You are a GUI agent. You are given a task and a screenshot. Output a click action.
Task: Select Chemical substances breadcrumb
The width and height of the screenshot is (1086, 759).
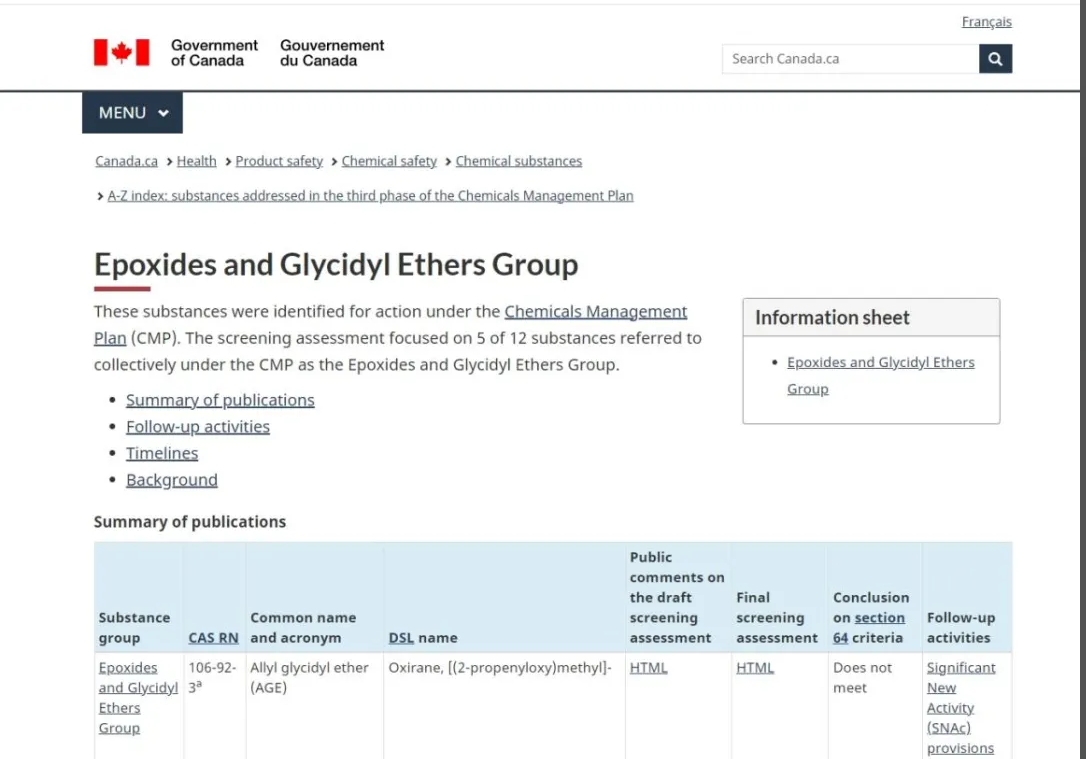(x=518, y=161)
